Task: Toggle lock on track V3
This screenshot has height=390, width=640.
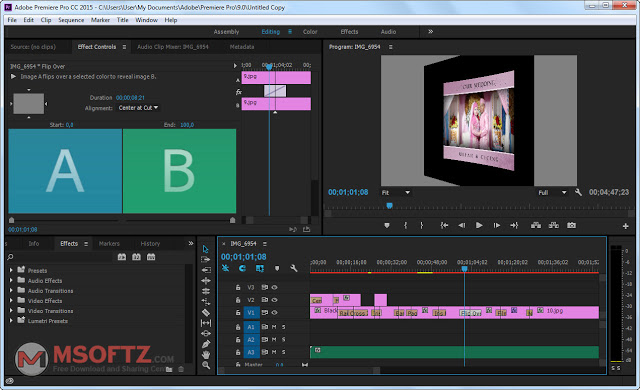Action: coord(238,288)
